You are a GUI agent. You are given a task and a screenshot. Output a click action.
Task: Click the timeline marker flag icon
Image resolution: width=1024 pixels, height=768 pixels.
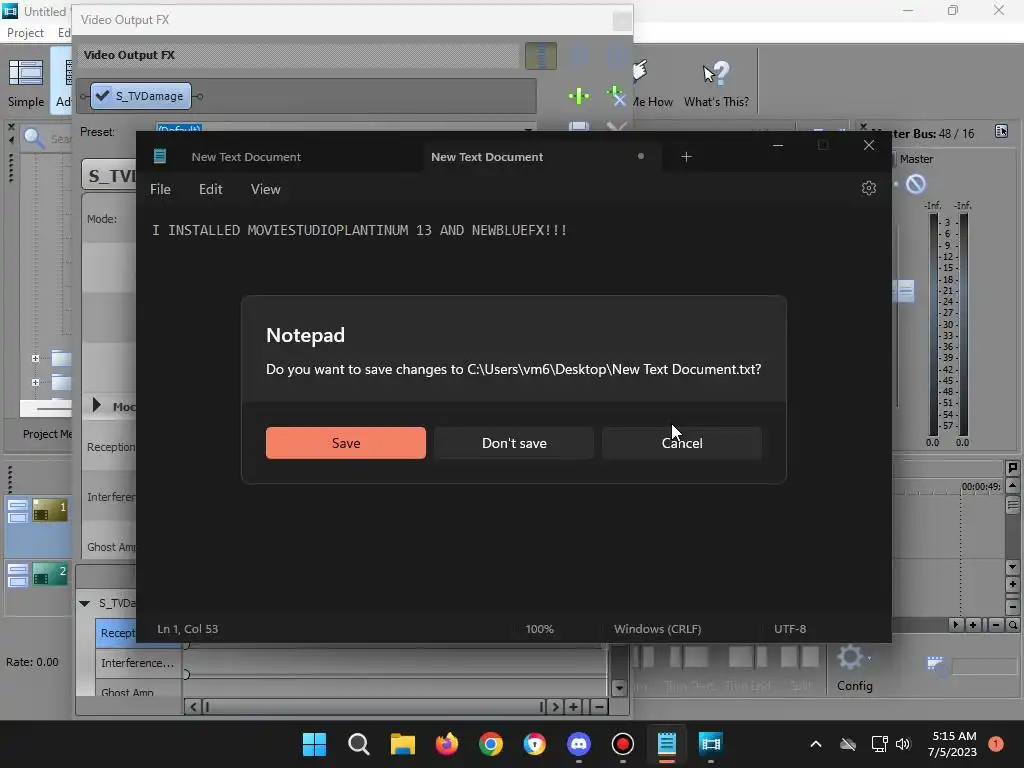pos(1012,468)
